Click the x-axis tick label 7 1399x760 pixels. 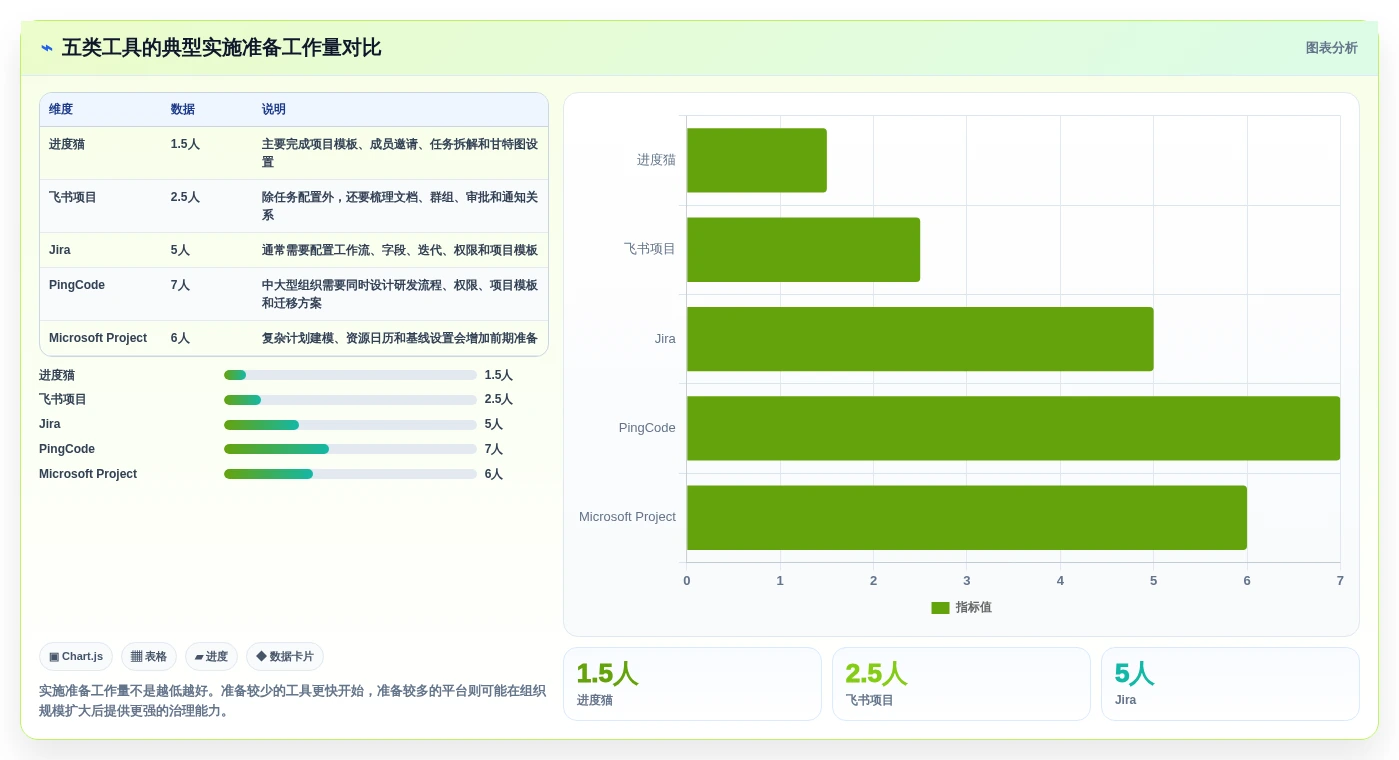1340,581
